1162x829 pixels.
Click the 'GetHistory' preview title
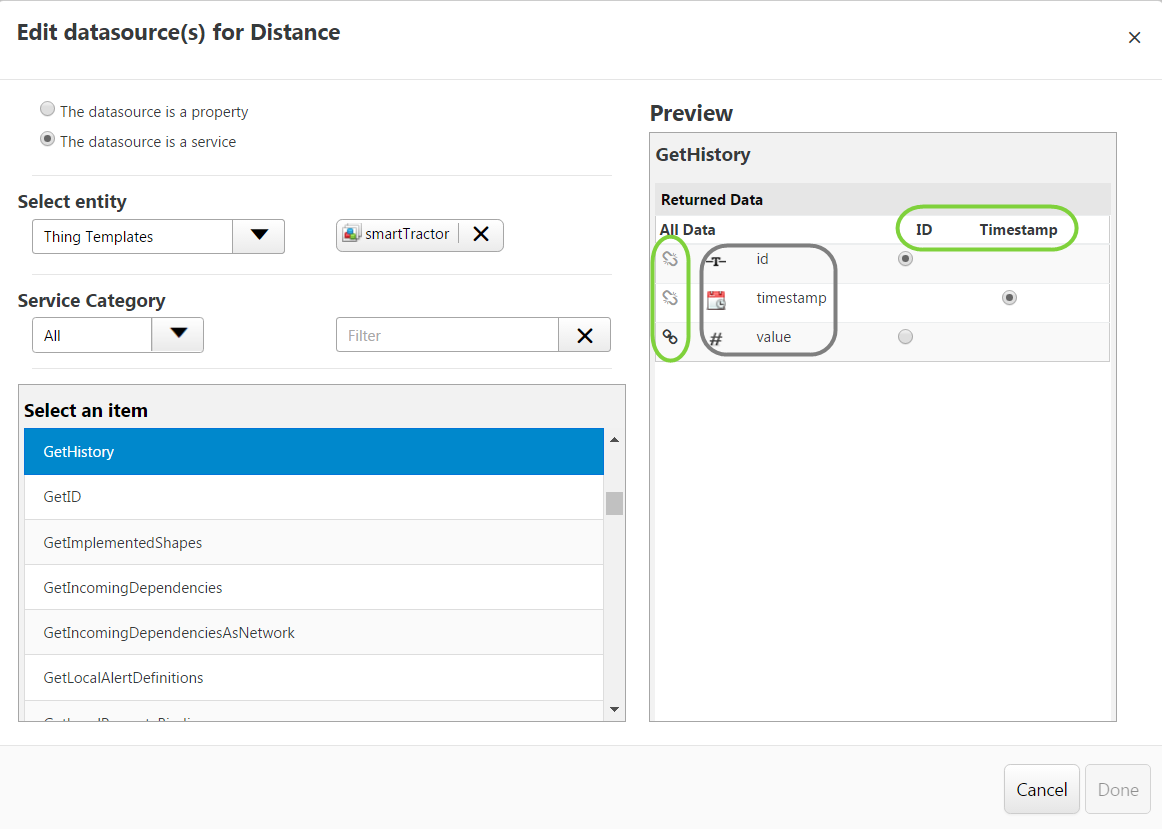pos(703,155)
